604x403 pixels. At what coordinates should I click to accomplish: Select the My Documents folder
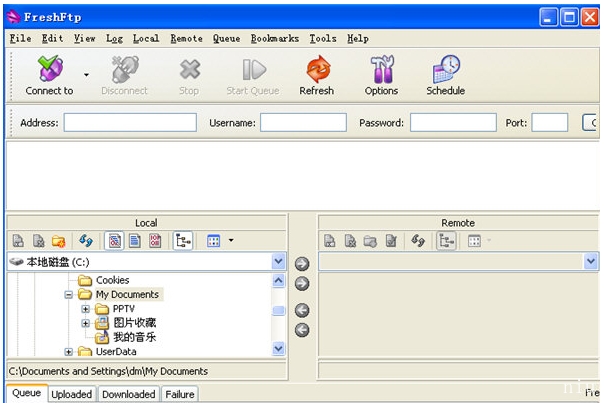127,294
